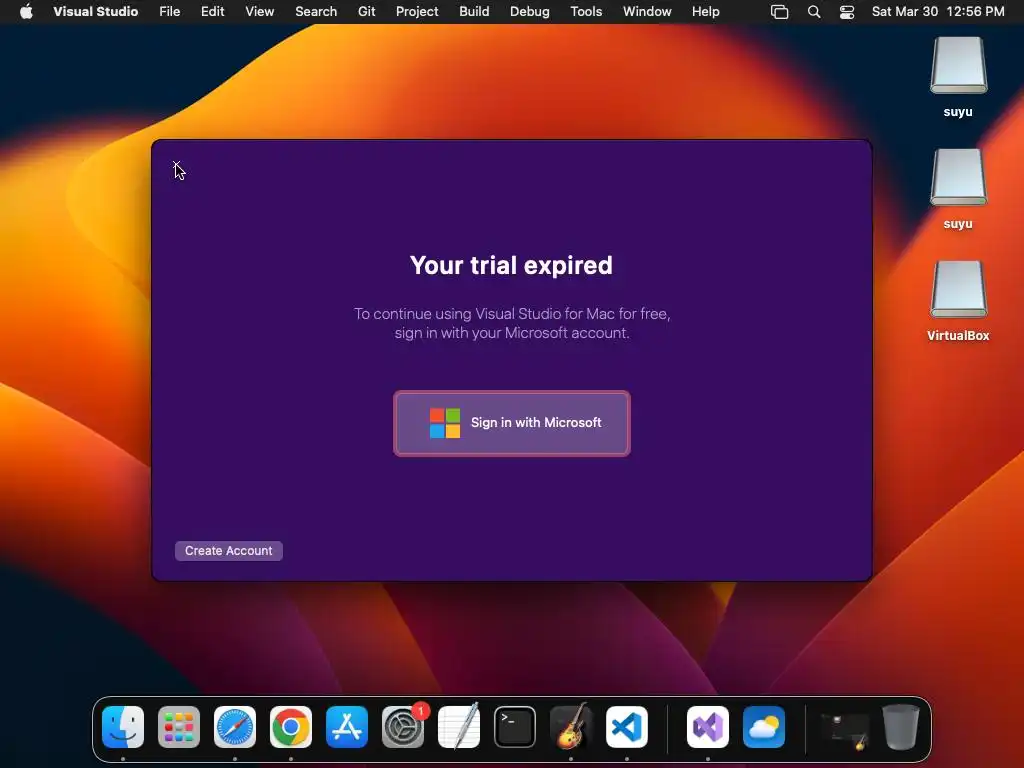Open the Git menu
Viewport: 1024px width, 768px height.
(x=366, y=12)
